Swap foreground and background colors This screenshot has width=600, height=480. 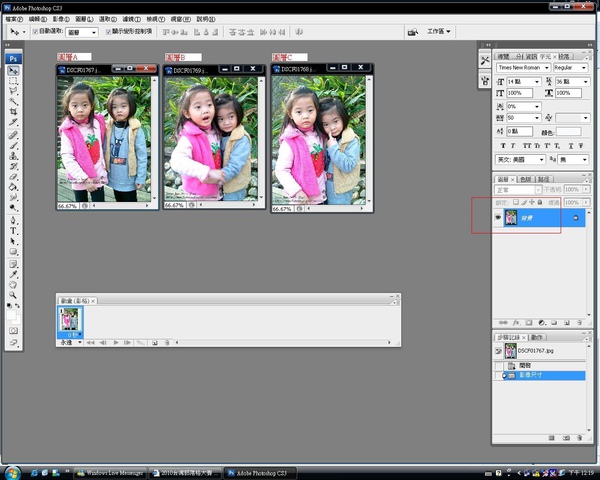(x=17, y=306)
